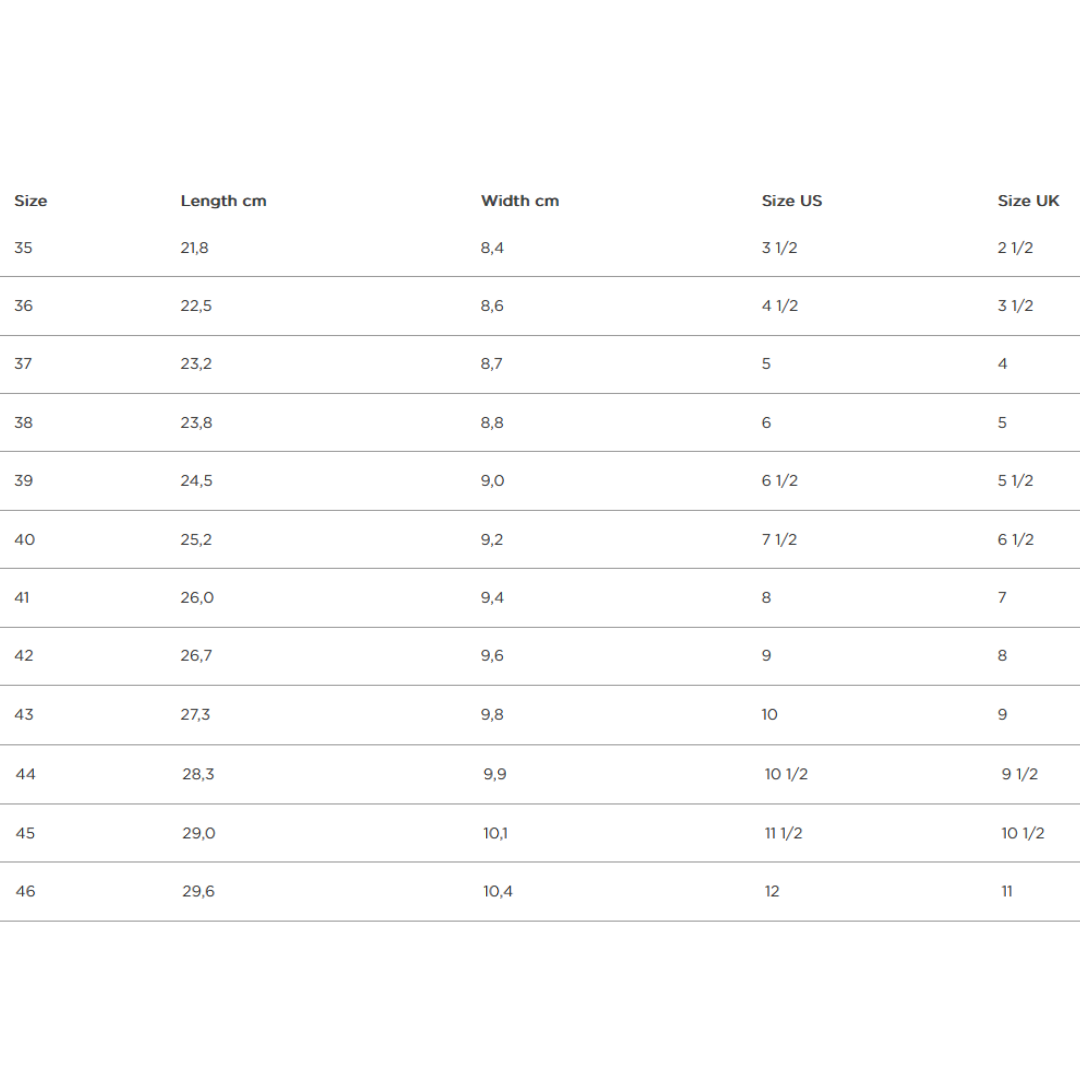
Task: Click the Size UK column header
Action: [x=1028, y=201]
